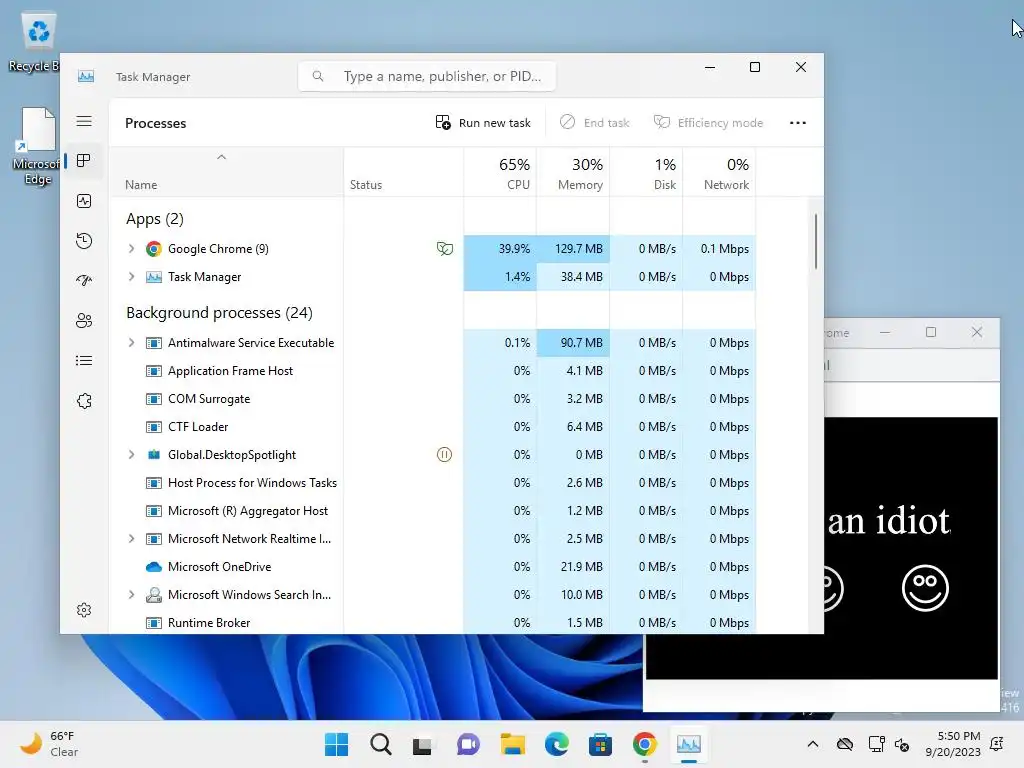The width and height of the screenshot is (1024, 768).
Task: Launch Chat app from taskbar
Action: pyautogui.click(x=468, y=744)
